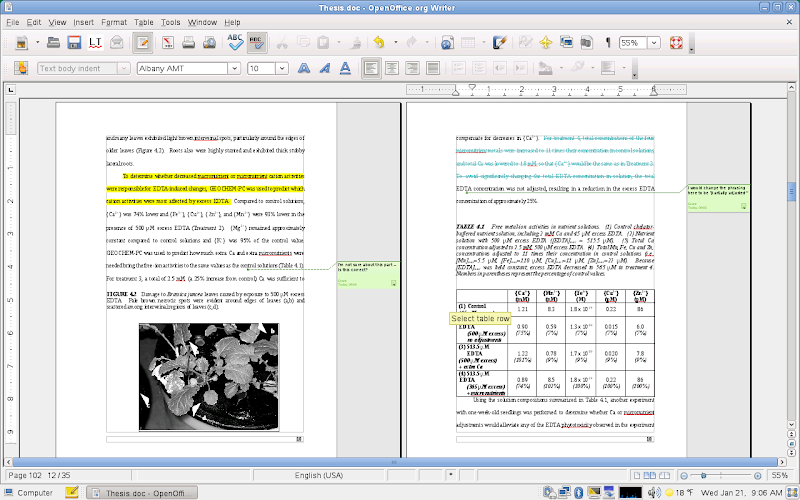Click zoom out minus button

[684, 476]
